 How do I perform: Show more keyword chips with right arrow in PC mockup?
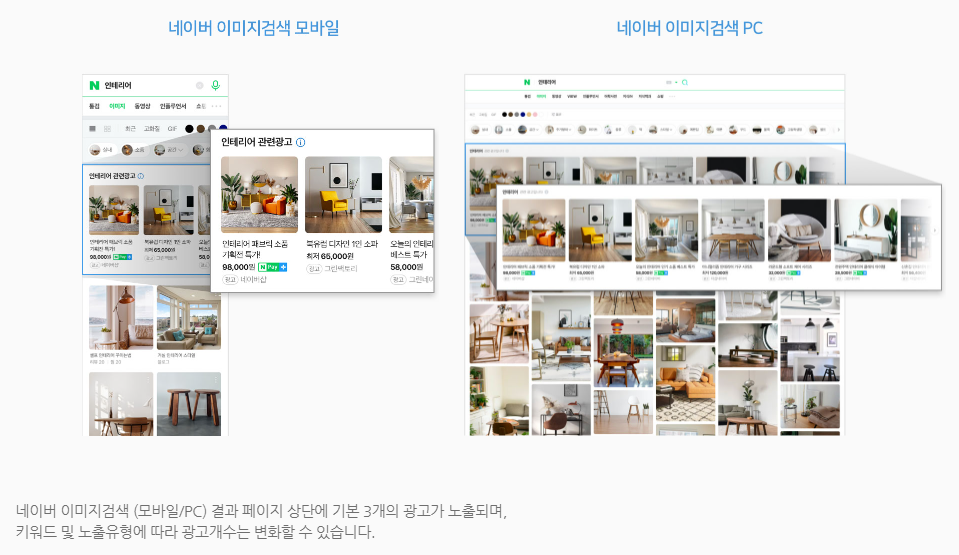(x=839, y=130)
